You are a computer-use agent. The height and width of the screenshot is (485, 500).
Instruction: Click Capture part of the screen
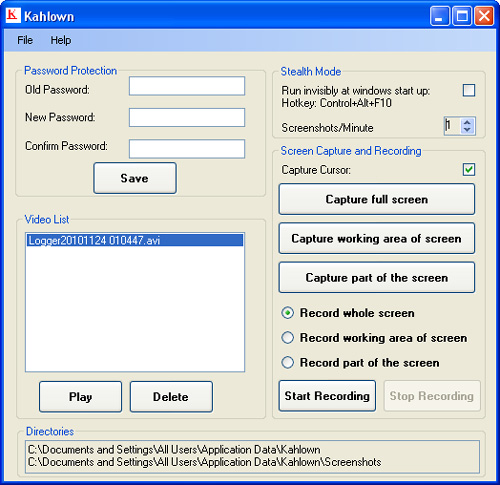click(377, 277)
